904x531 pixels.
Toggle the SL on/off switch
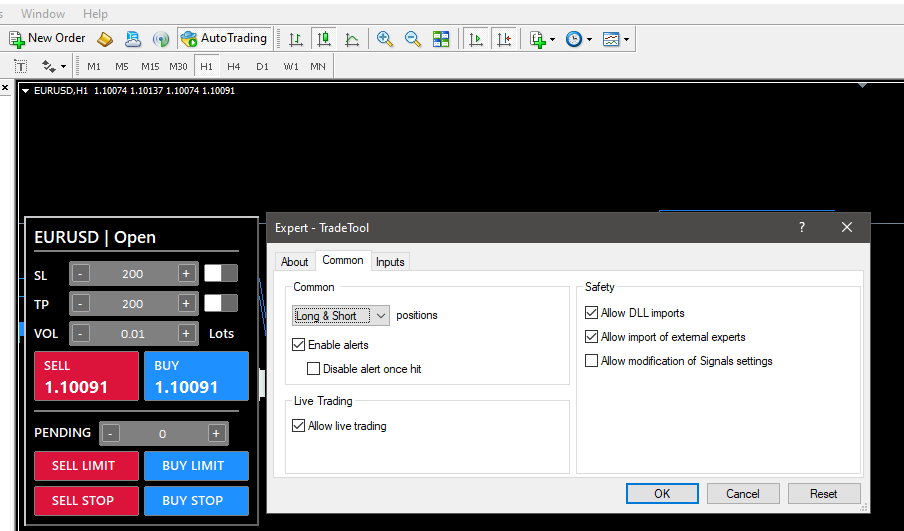(221, 273)
